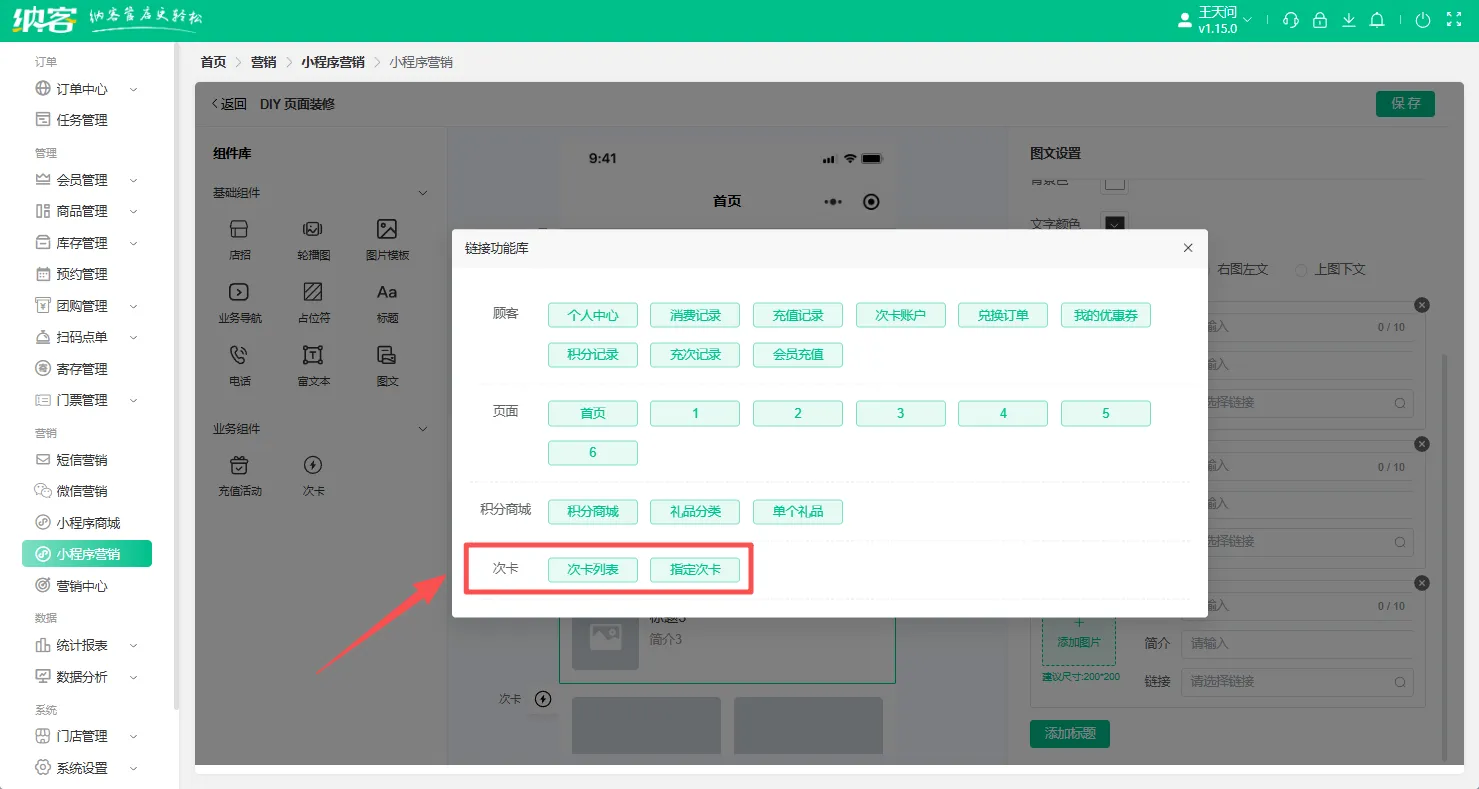Image resolution: width=1479 pixels, height=789 pixels.
Task: Click the 图片模板 component icon
Action: tap(387, 230)
